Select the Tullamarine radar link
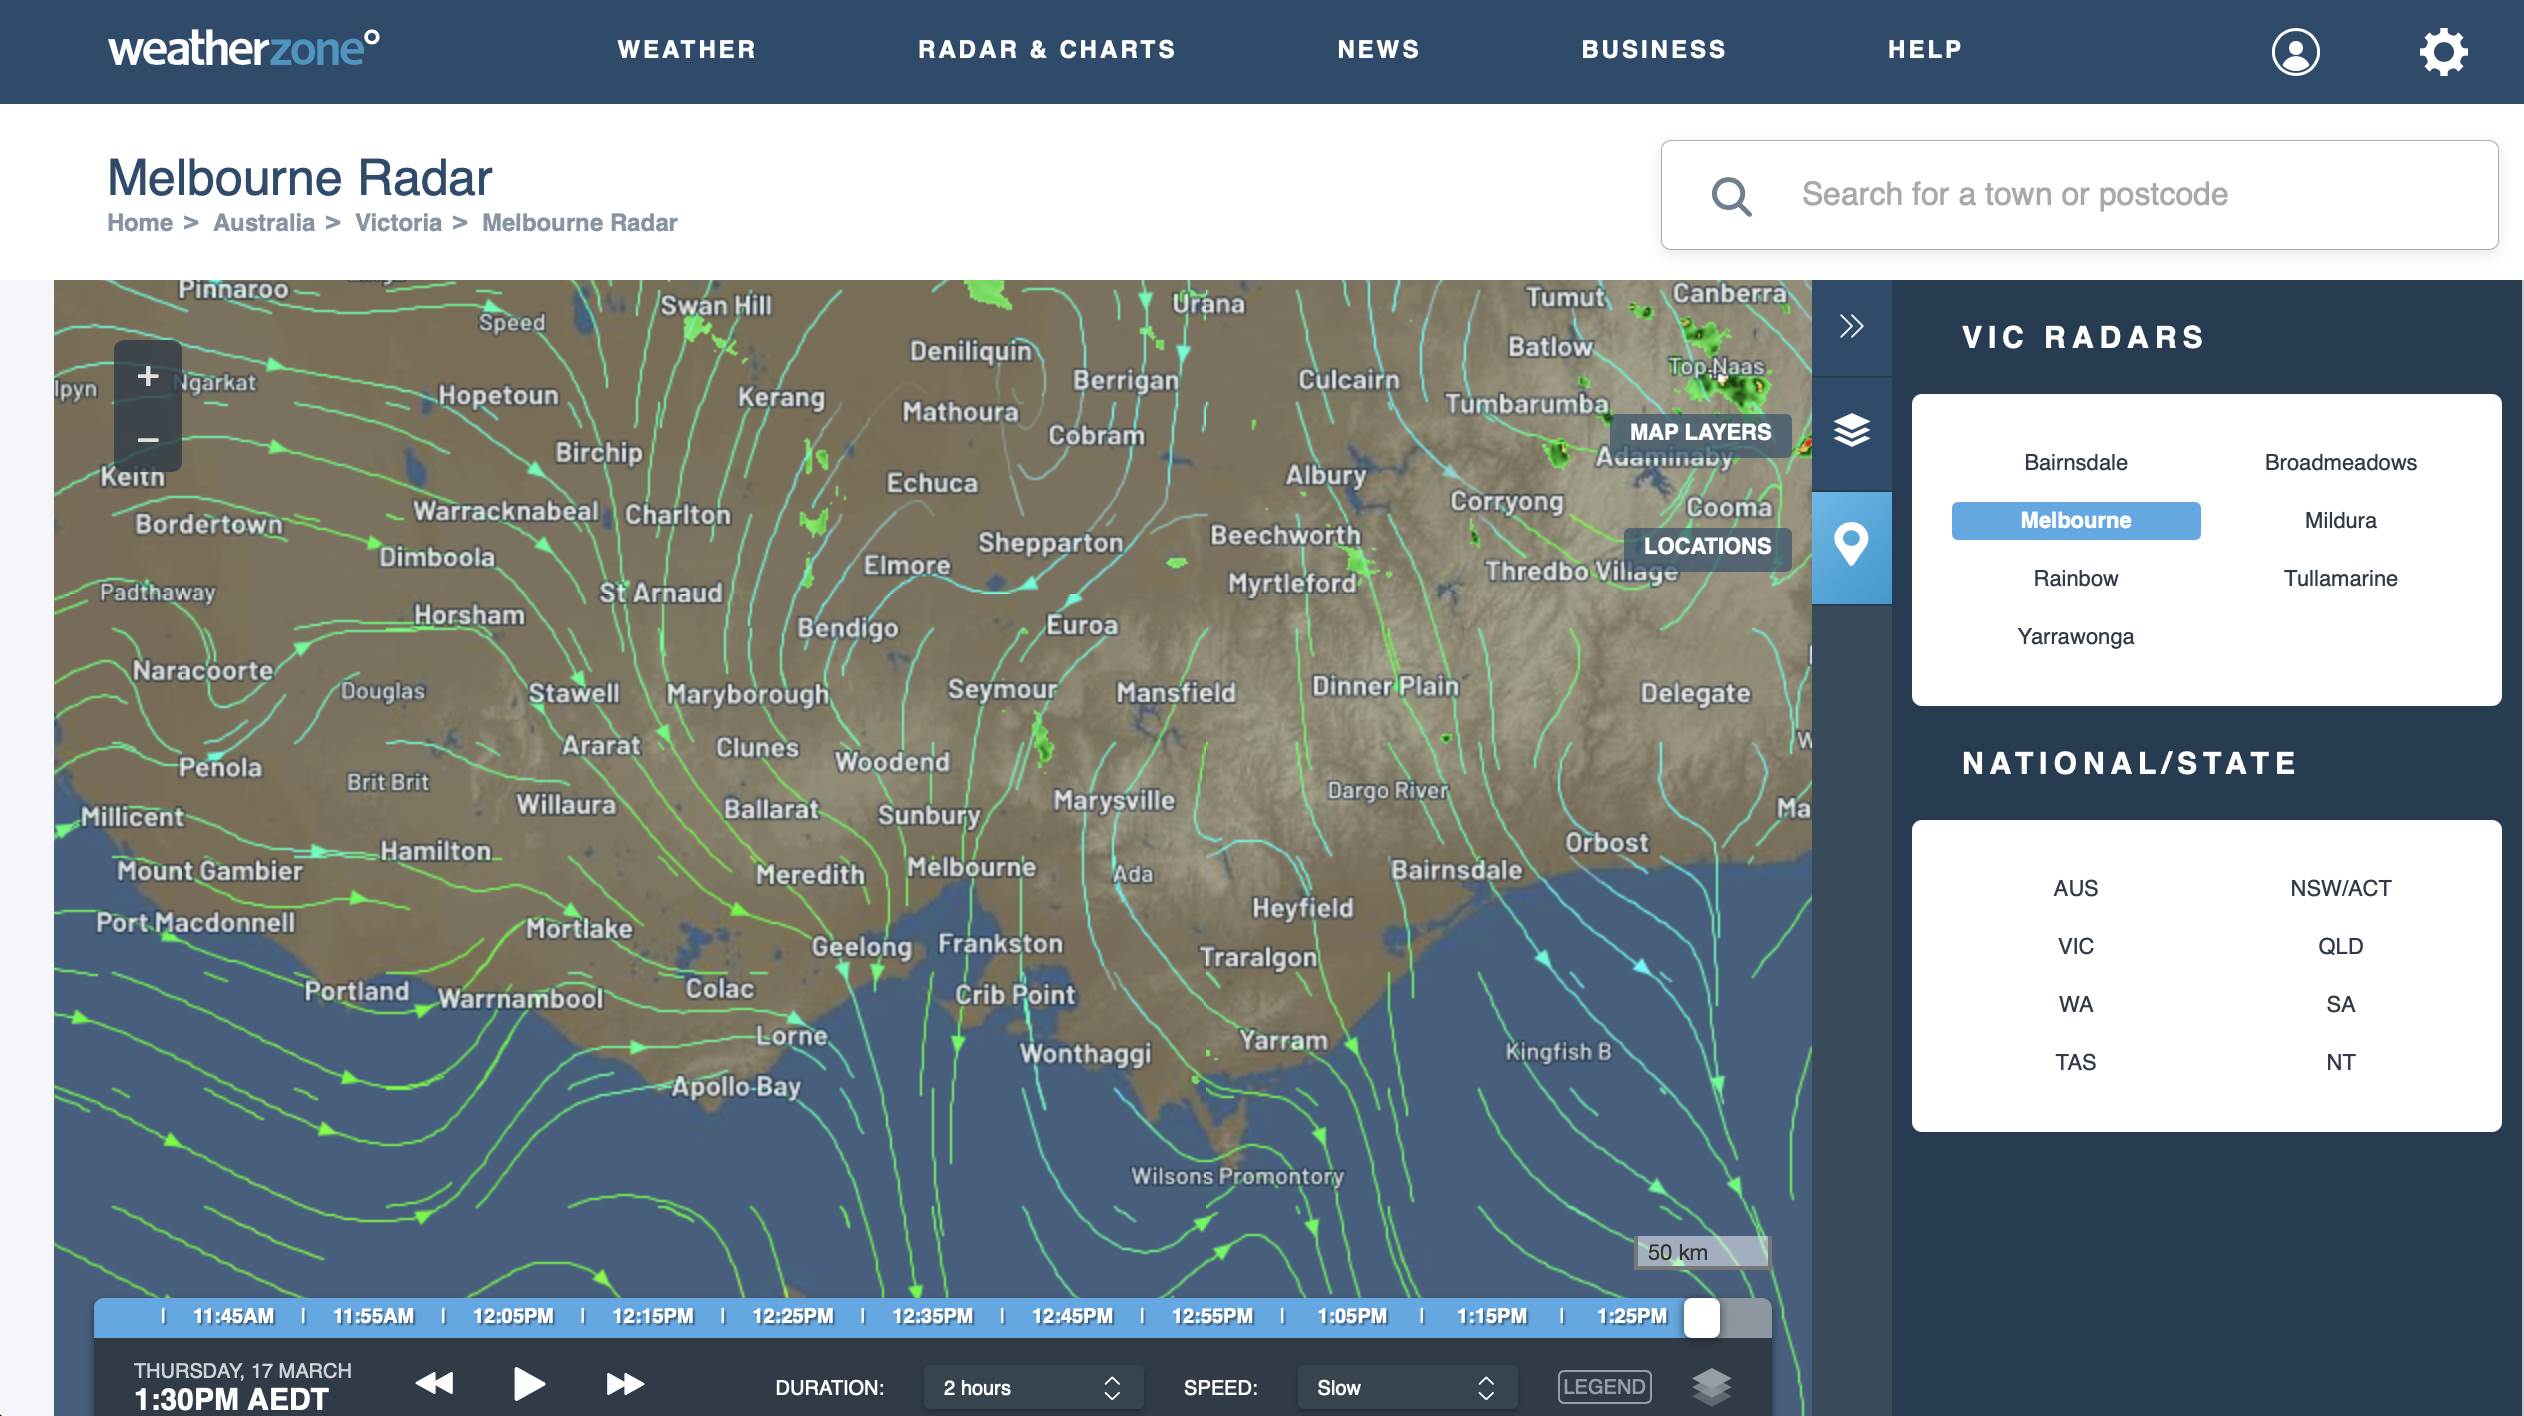Image resolution: width=2524 pixels, height=1416 pixels. [2340, 578]
